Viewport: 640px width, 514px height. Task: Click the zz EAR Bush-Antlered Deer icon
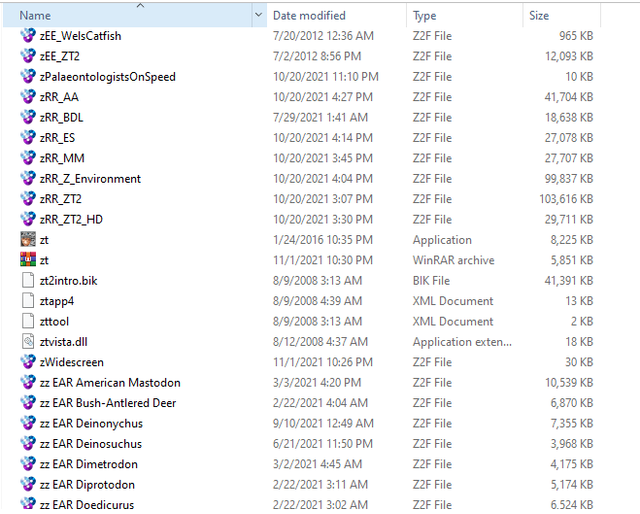point(28,403)
